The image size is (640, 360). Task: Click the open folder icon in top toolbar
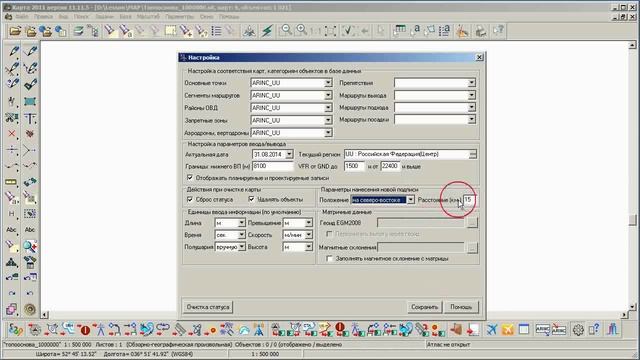15,31
